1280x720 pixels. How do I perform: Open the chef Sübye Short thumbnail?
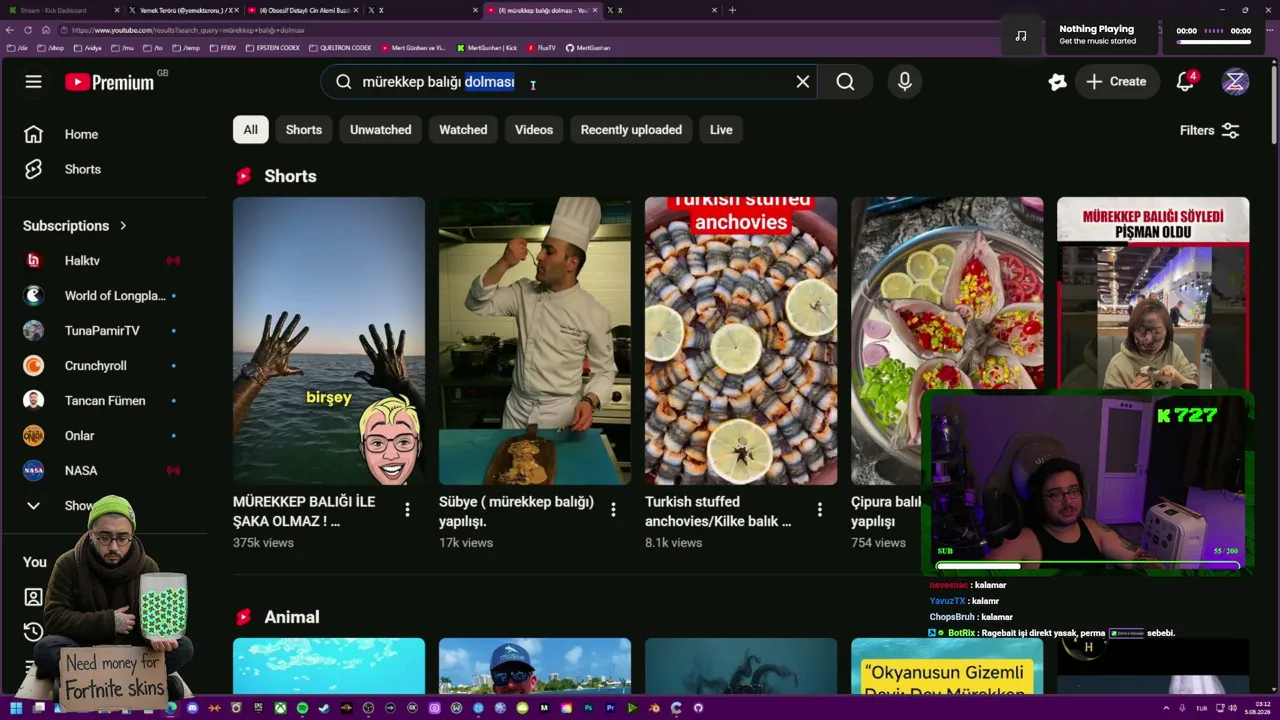[x=535, y=341]
